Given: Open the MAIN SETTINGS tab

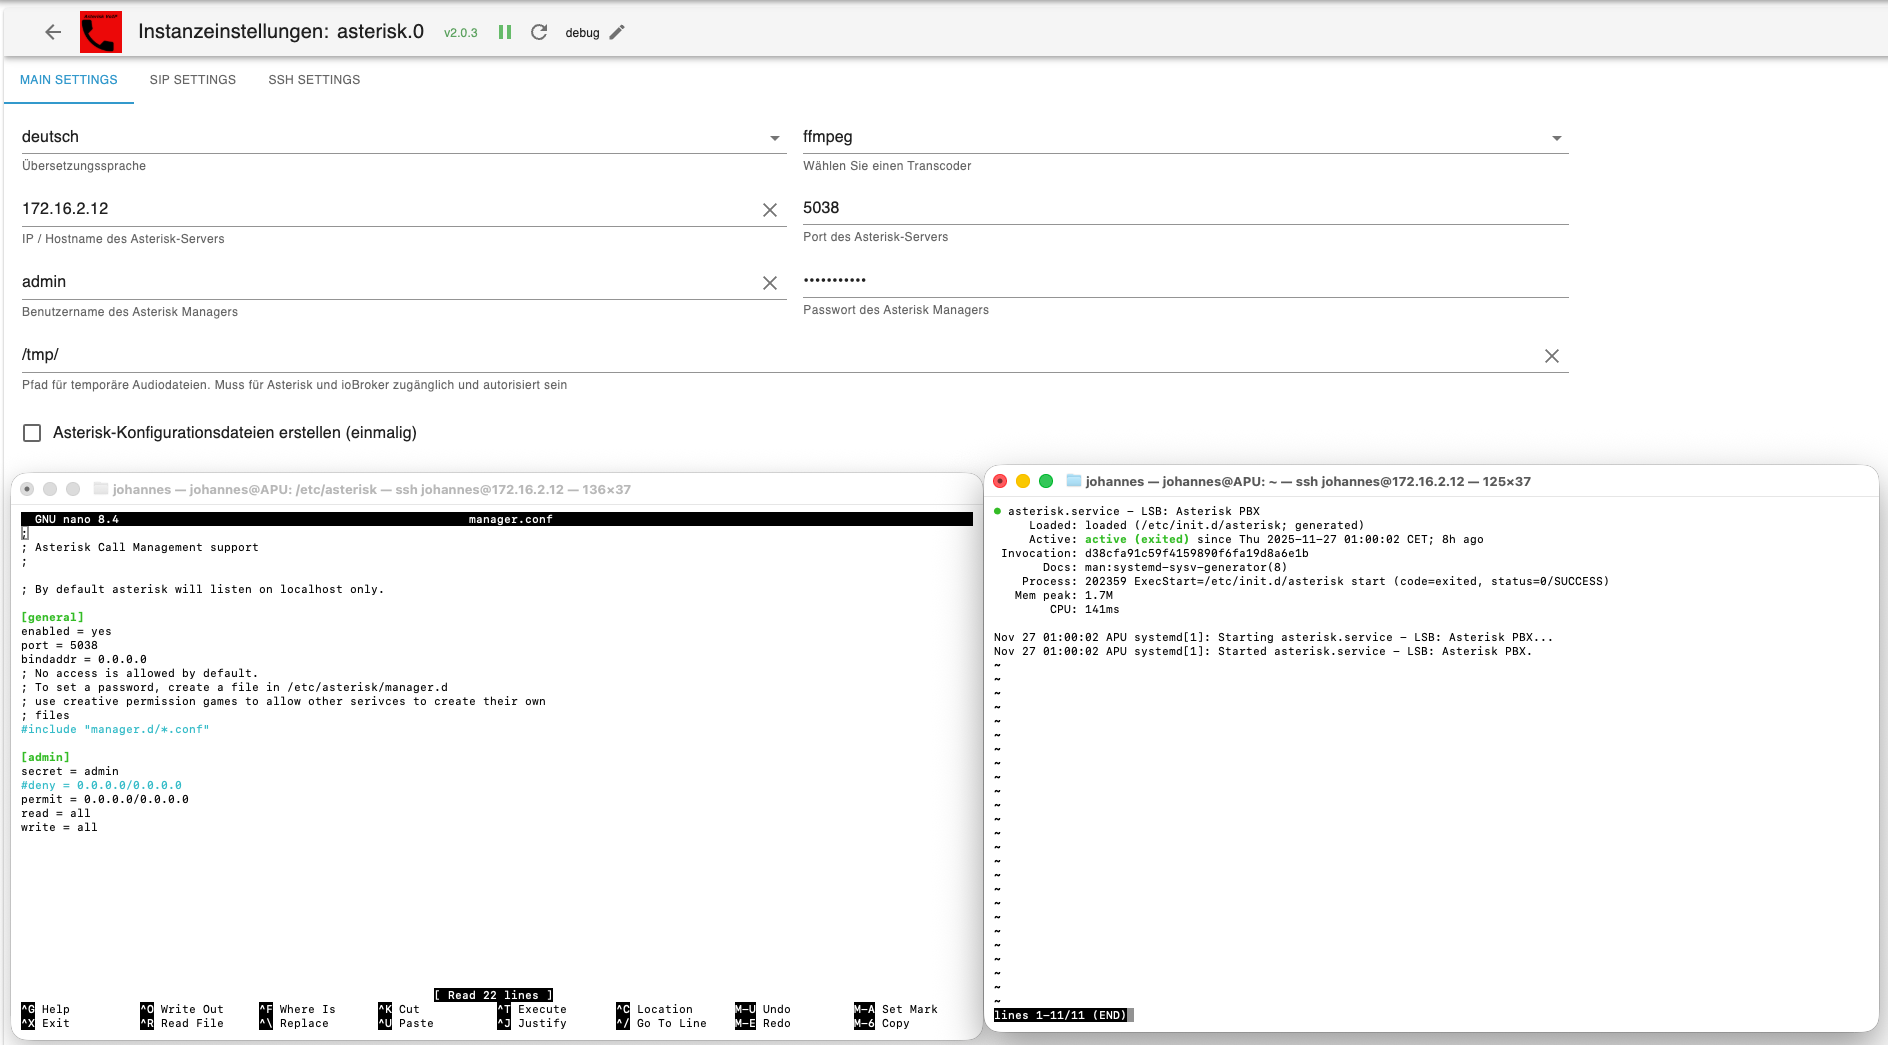Looking at the screenshot, I should click(69, 80).
